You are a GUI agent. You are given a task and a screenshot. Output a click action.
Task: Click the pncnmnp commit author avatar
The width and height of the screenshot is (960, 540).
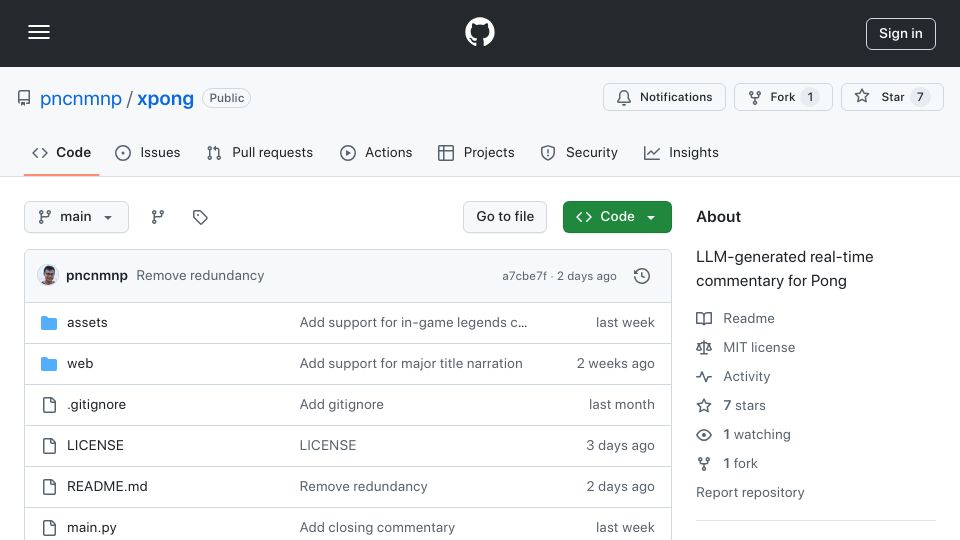(x=48, y=276)
